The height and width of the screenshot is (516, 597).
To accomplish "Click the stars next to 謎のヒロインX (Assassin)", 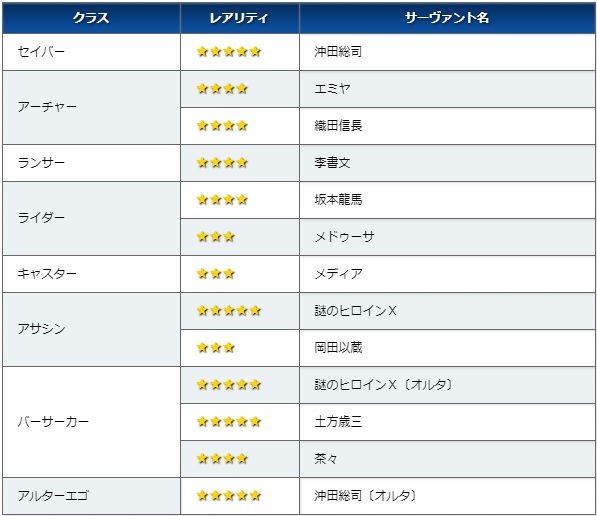I will [x=229, y=311].
